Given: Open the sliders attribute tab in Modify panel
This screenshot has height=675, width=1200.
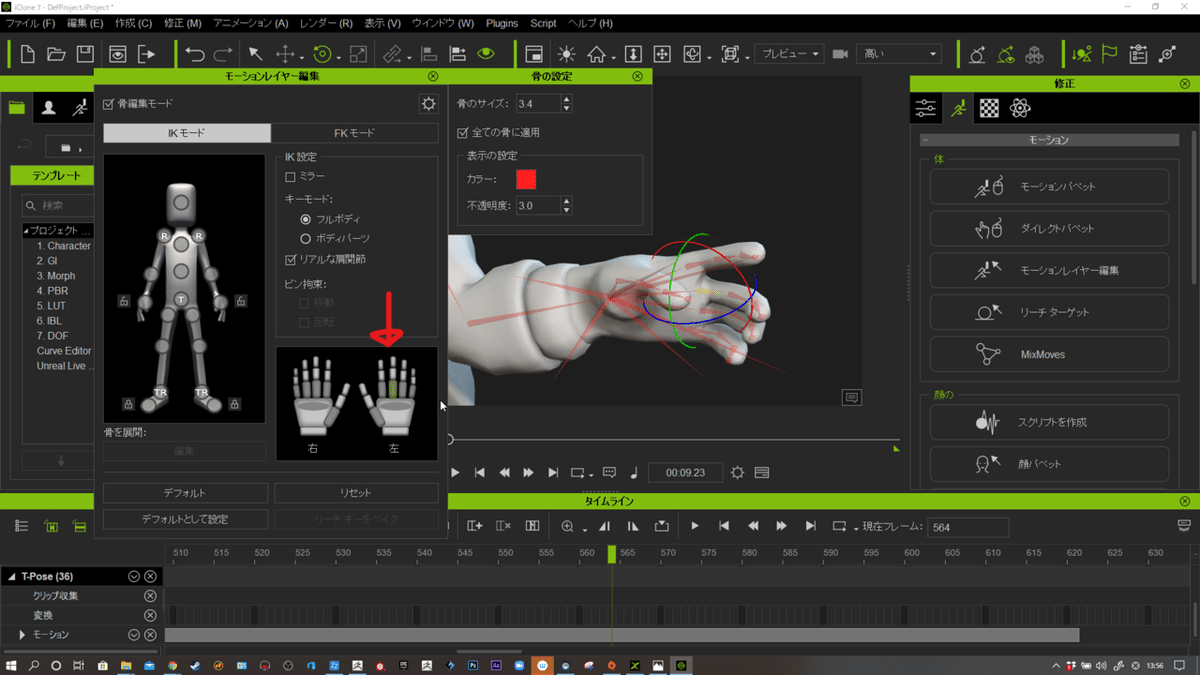Looking at the screenshot, I should [926, 108].
